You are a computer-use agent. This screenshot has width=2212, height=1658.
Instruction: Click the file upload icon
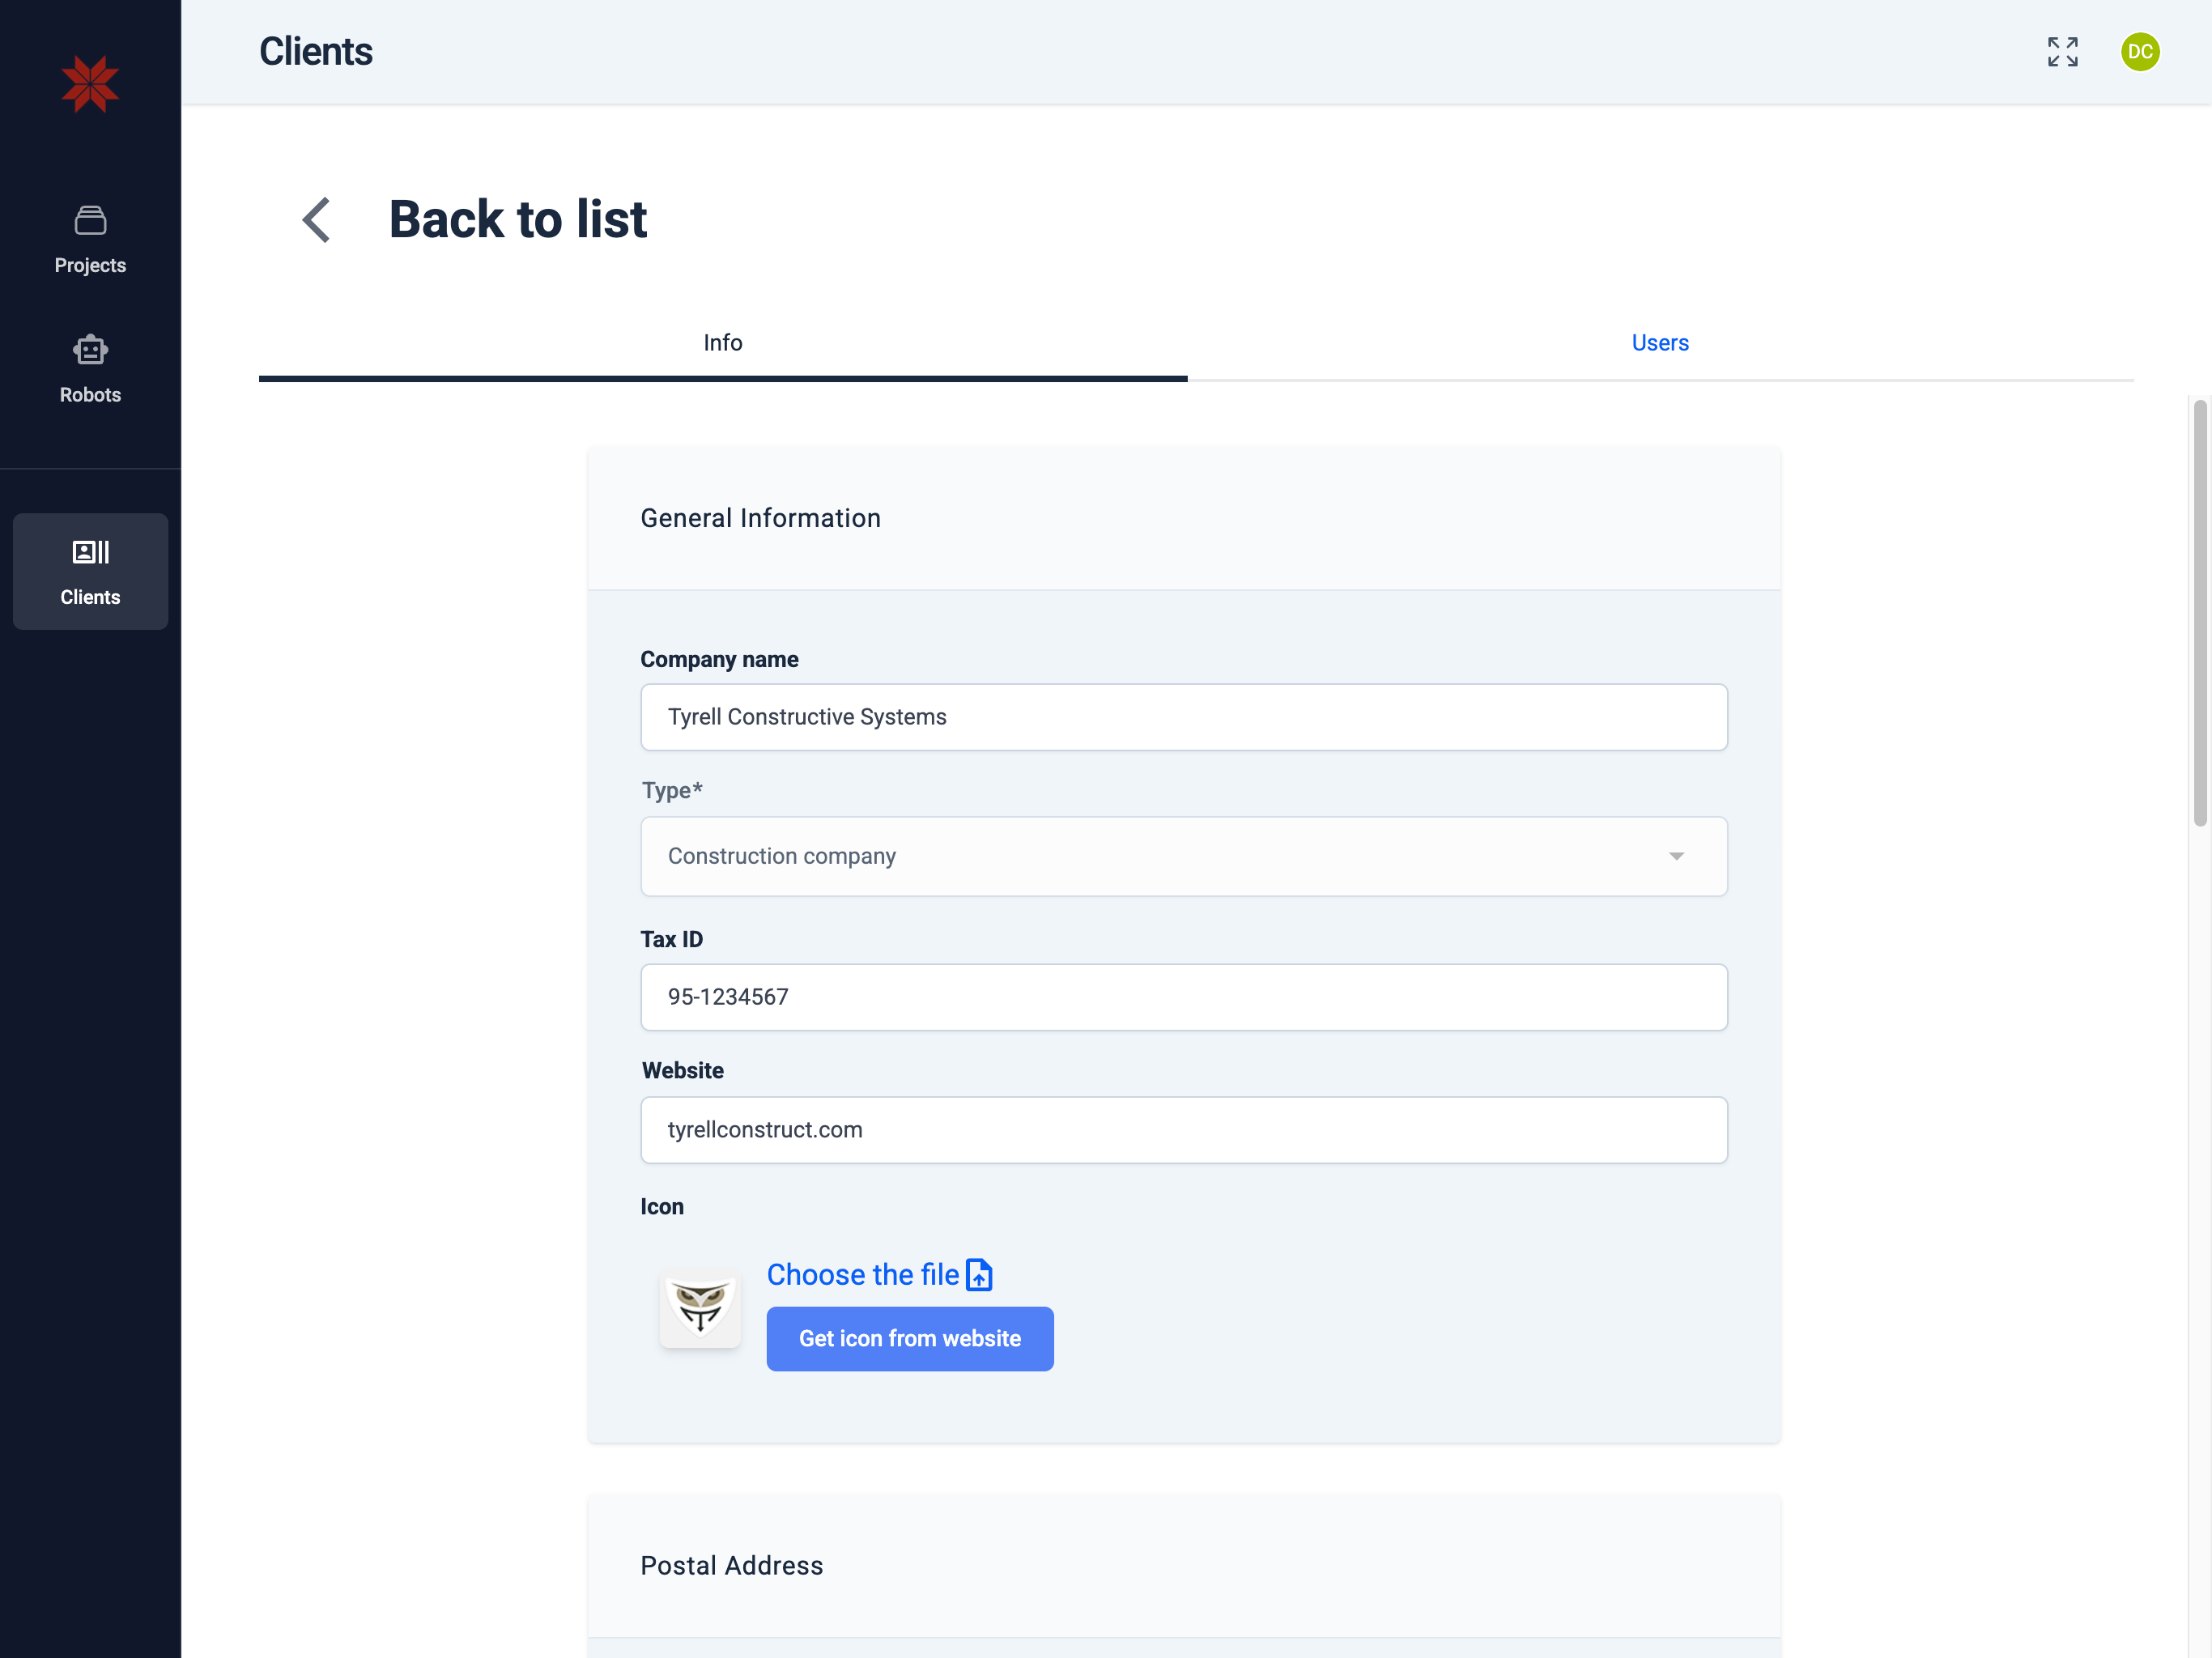coord(979,1275)
